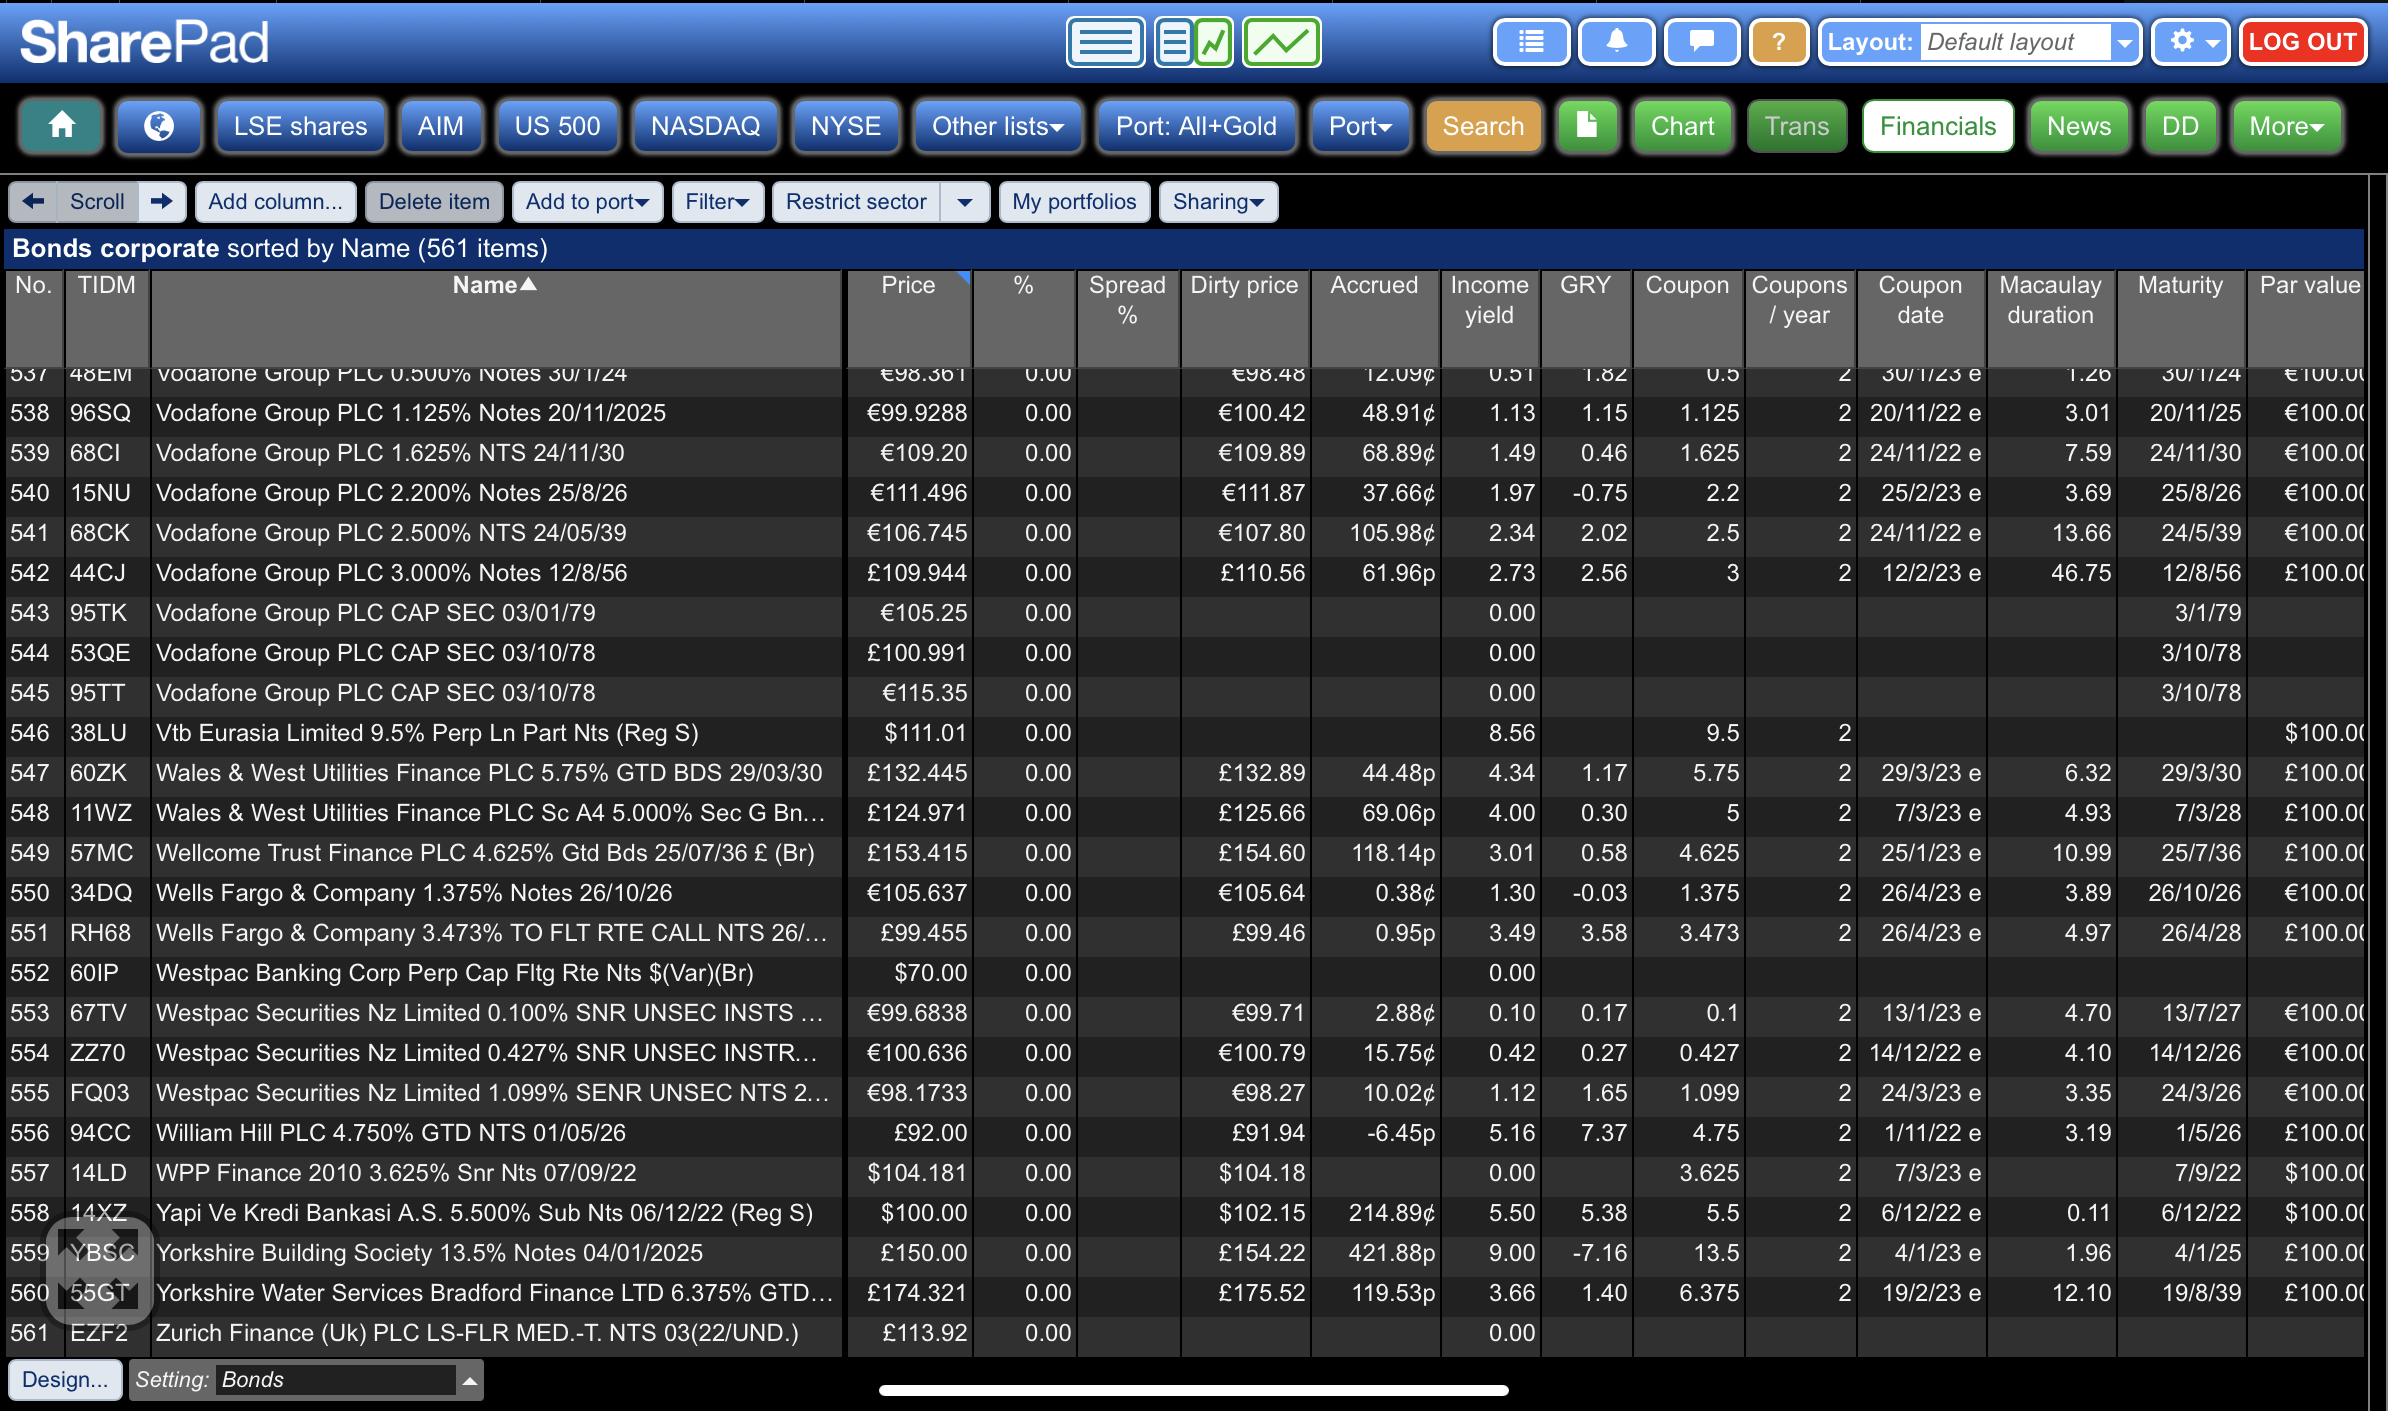Open help question mark icon

(x=1778, y=42)
